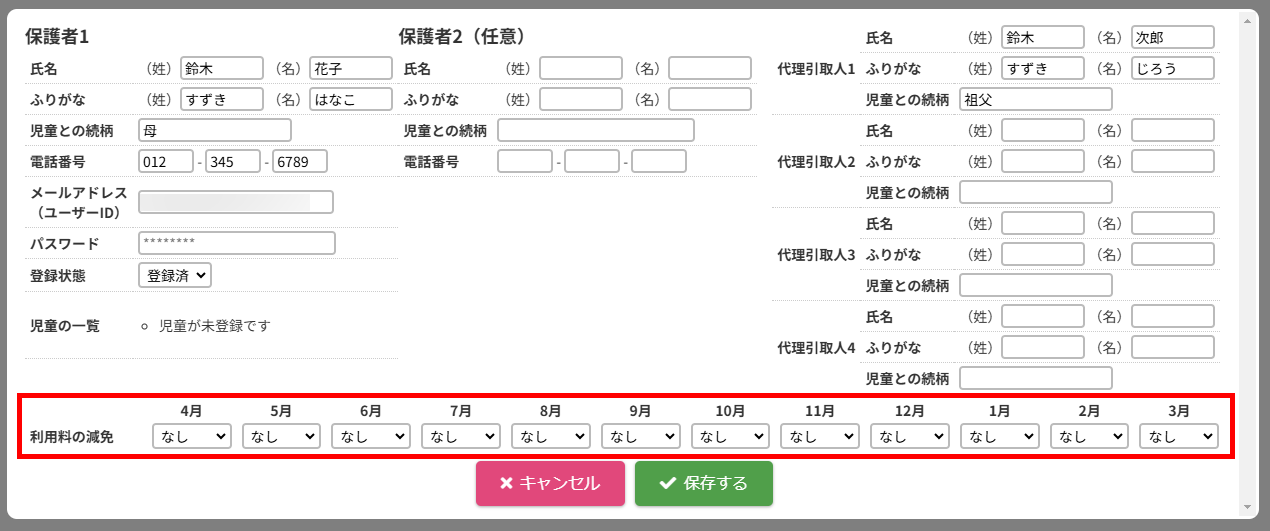Click 保護者2 児童との続柄 field
The height and width of the screenshot is (531, 1270).
point(596,131)
